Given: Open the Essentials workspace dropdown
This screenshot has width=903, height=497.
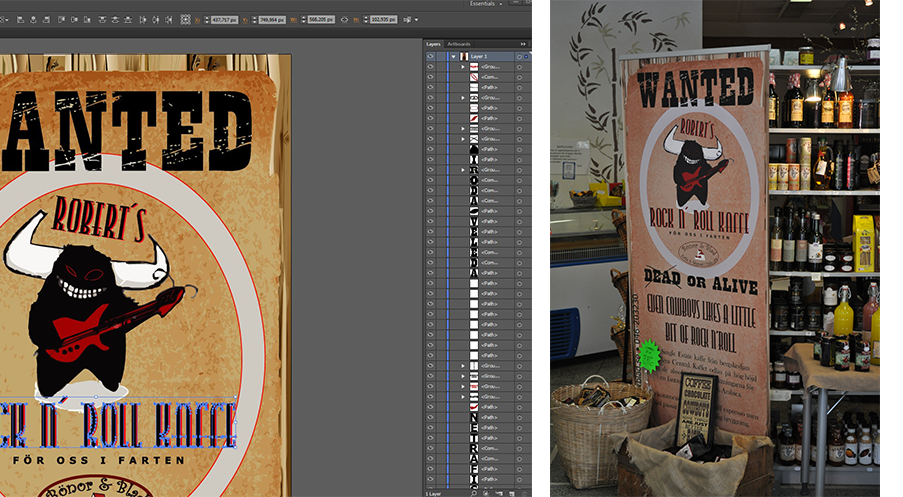Looking at the screenshot, I should (x=486, y=3).
